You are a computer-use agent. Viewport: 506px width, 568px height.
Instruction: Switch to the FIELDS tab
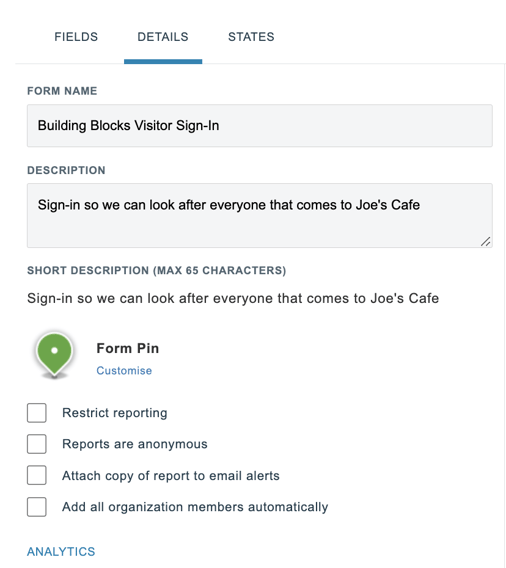(76, 37)
